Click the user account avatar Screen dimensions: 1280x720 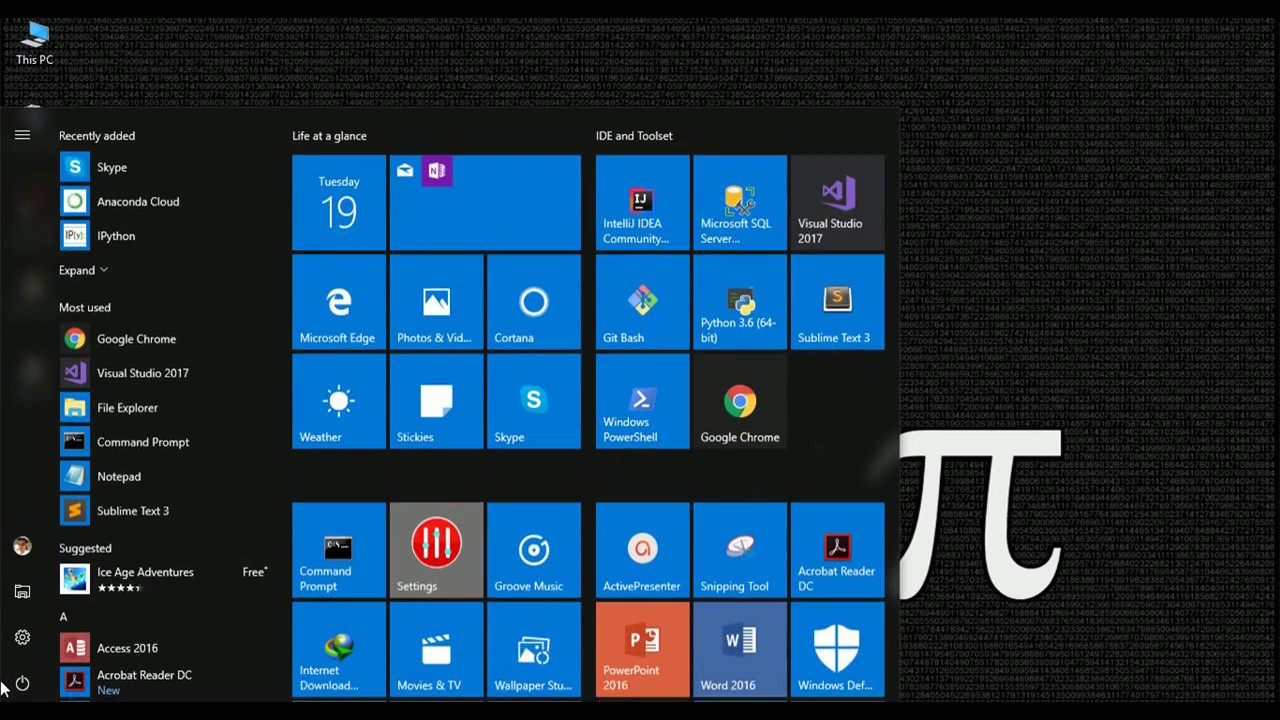coord(22,546)
